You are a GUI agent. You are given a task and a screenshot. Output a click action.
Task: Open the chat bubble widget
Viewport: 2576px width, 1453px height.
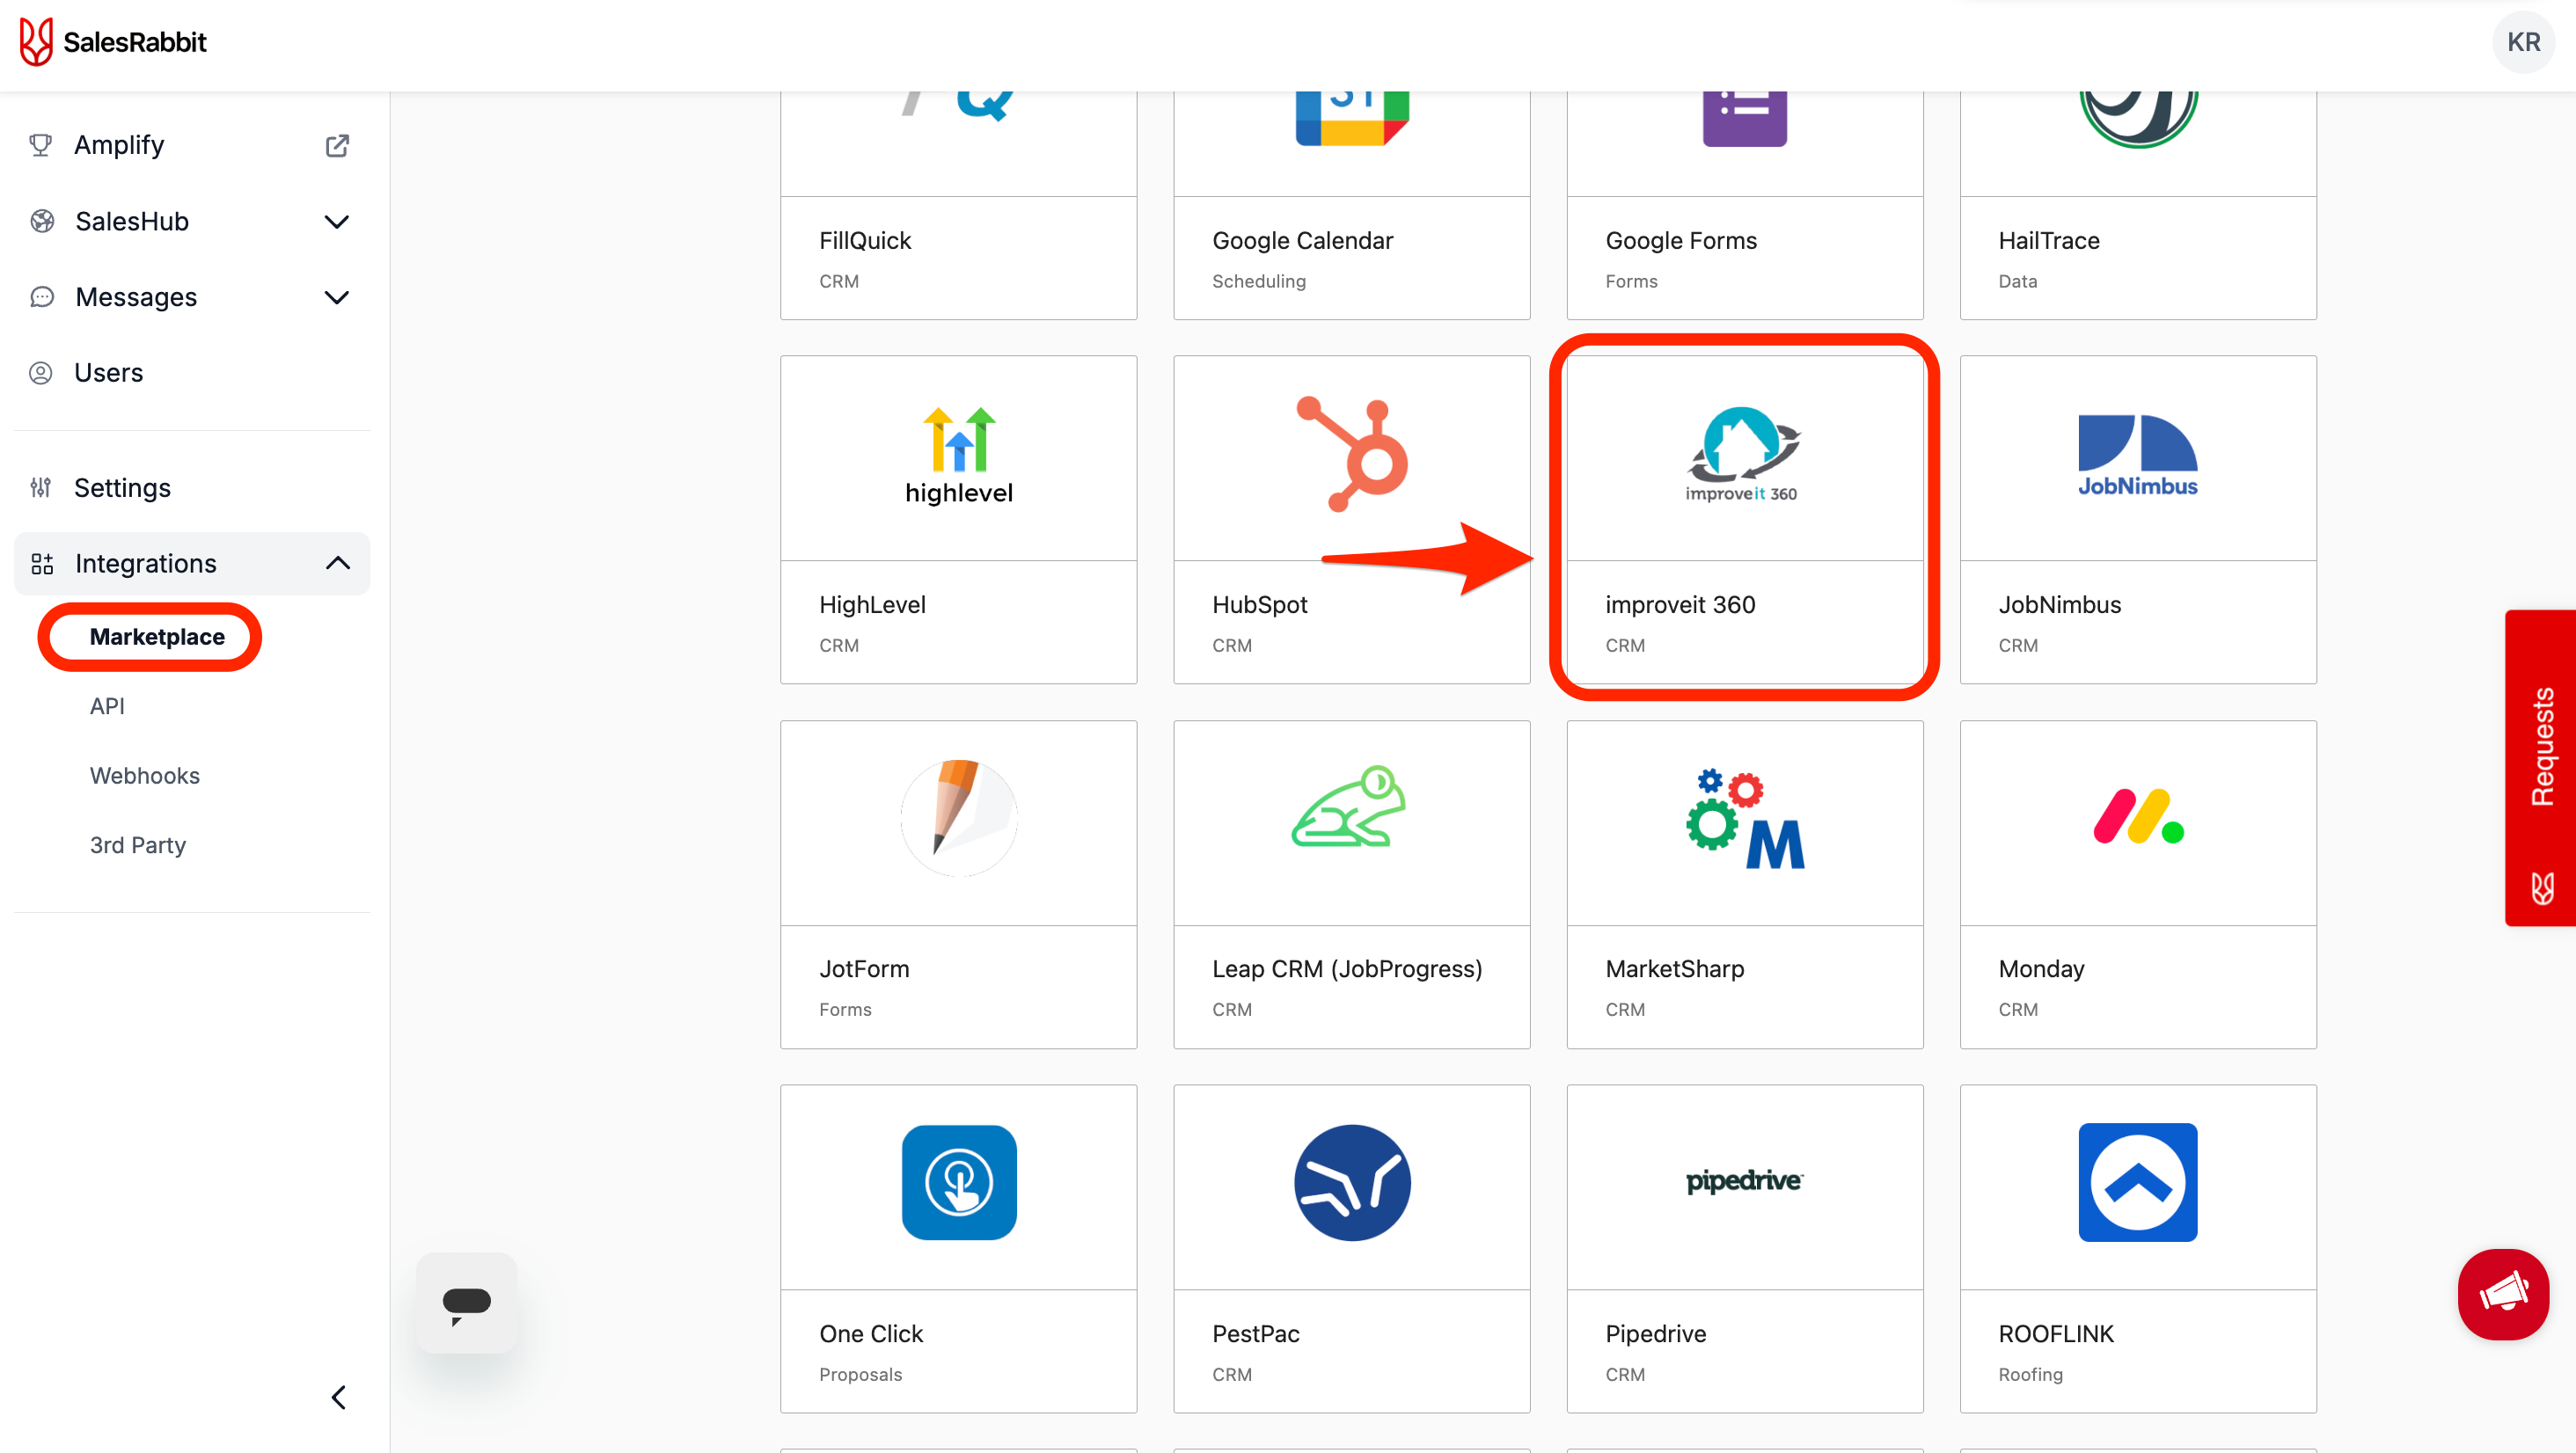466,1303
